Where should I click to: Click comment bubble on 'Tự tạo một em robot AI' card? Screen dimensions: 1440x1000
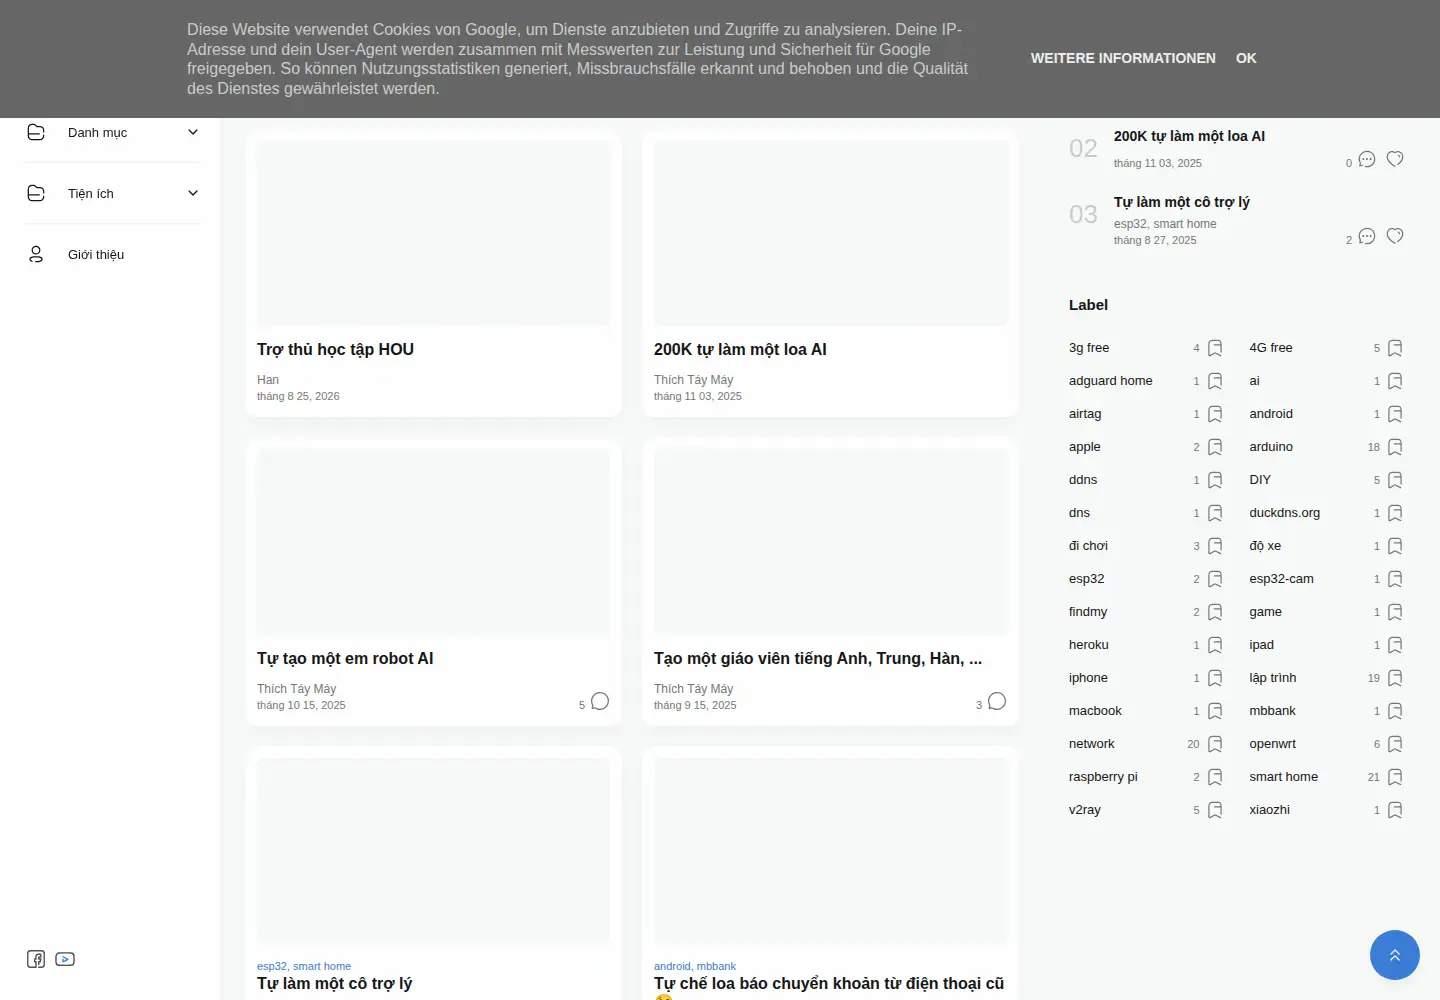click(x=600, y=701)
